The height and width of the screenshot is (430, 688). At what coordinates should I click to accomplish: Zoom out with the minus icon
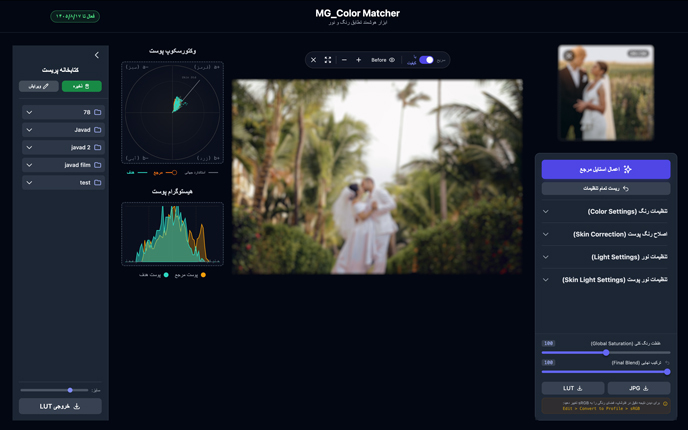344,60
